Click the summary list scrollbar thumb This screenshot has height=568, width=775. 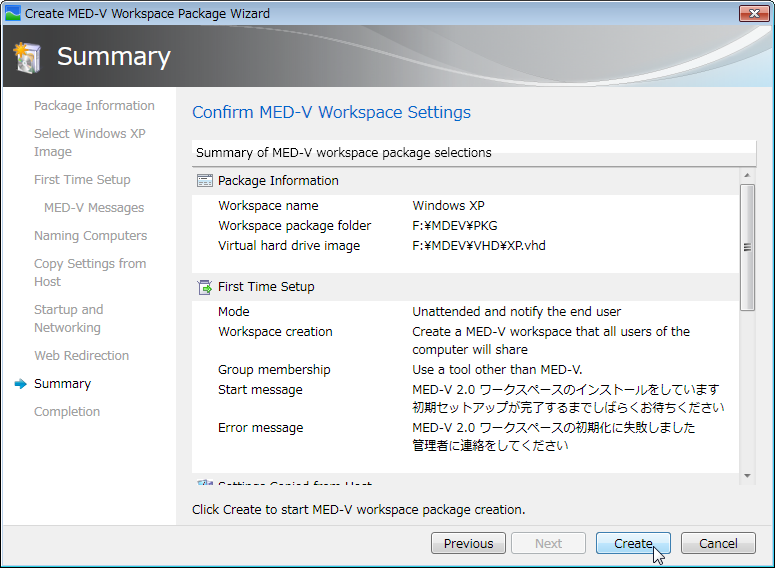click(747, 247)
